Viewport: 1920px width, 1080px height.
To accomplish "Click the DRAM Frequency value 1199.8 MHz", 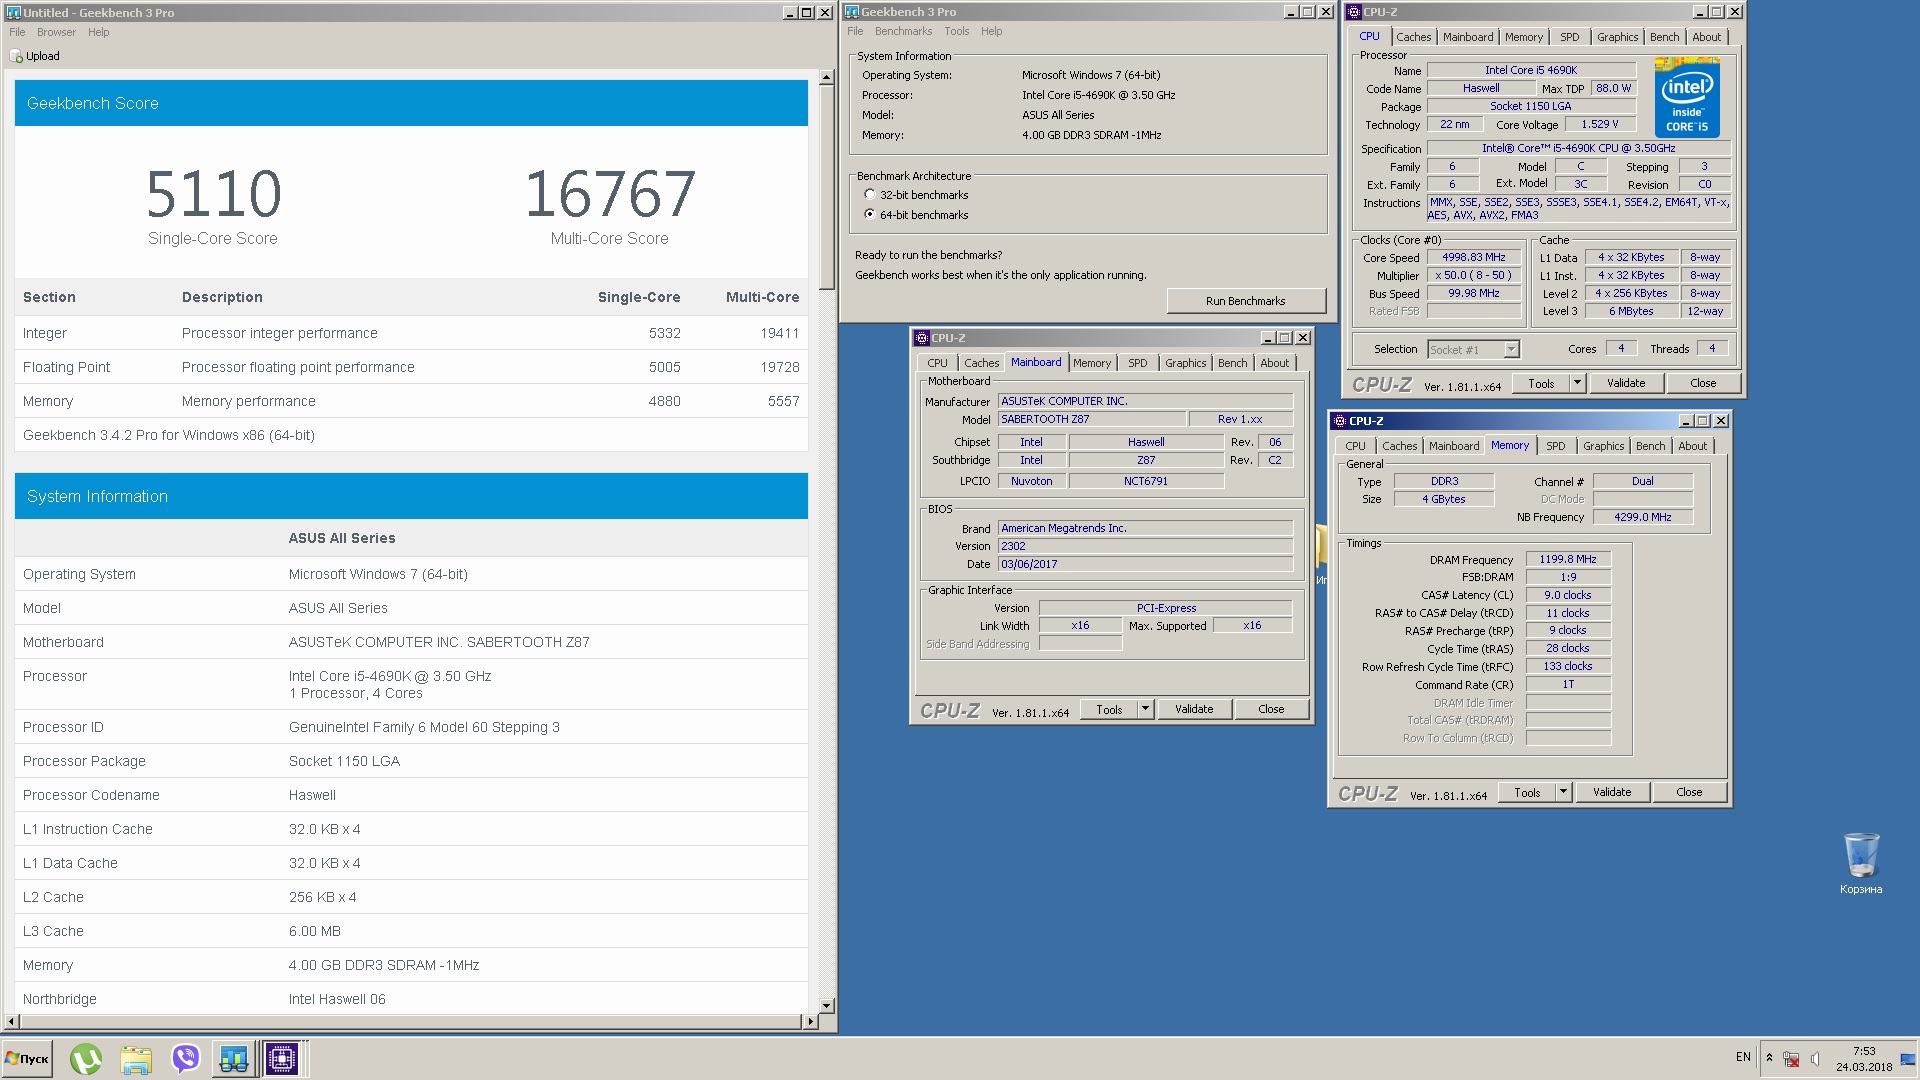I will click(x=1567, y=559).
